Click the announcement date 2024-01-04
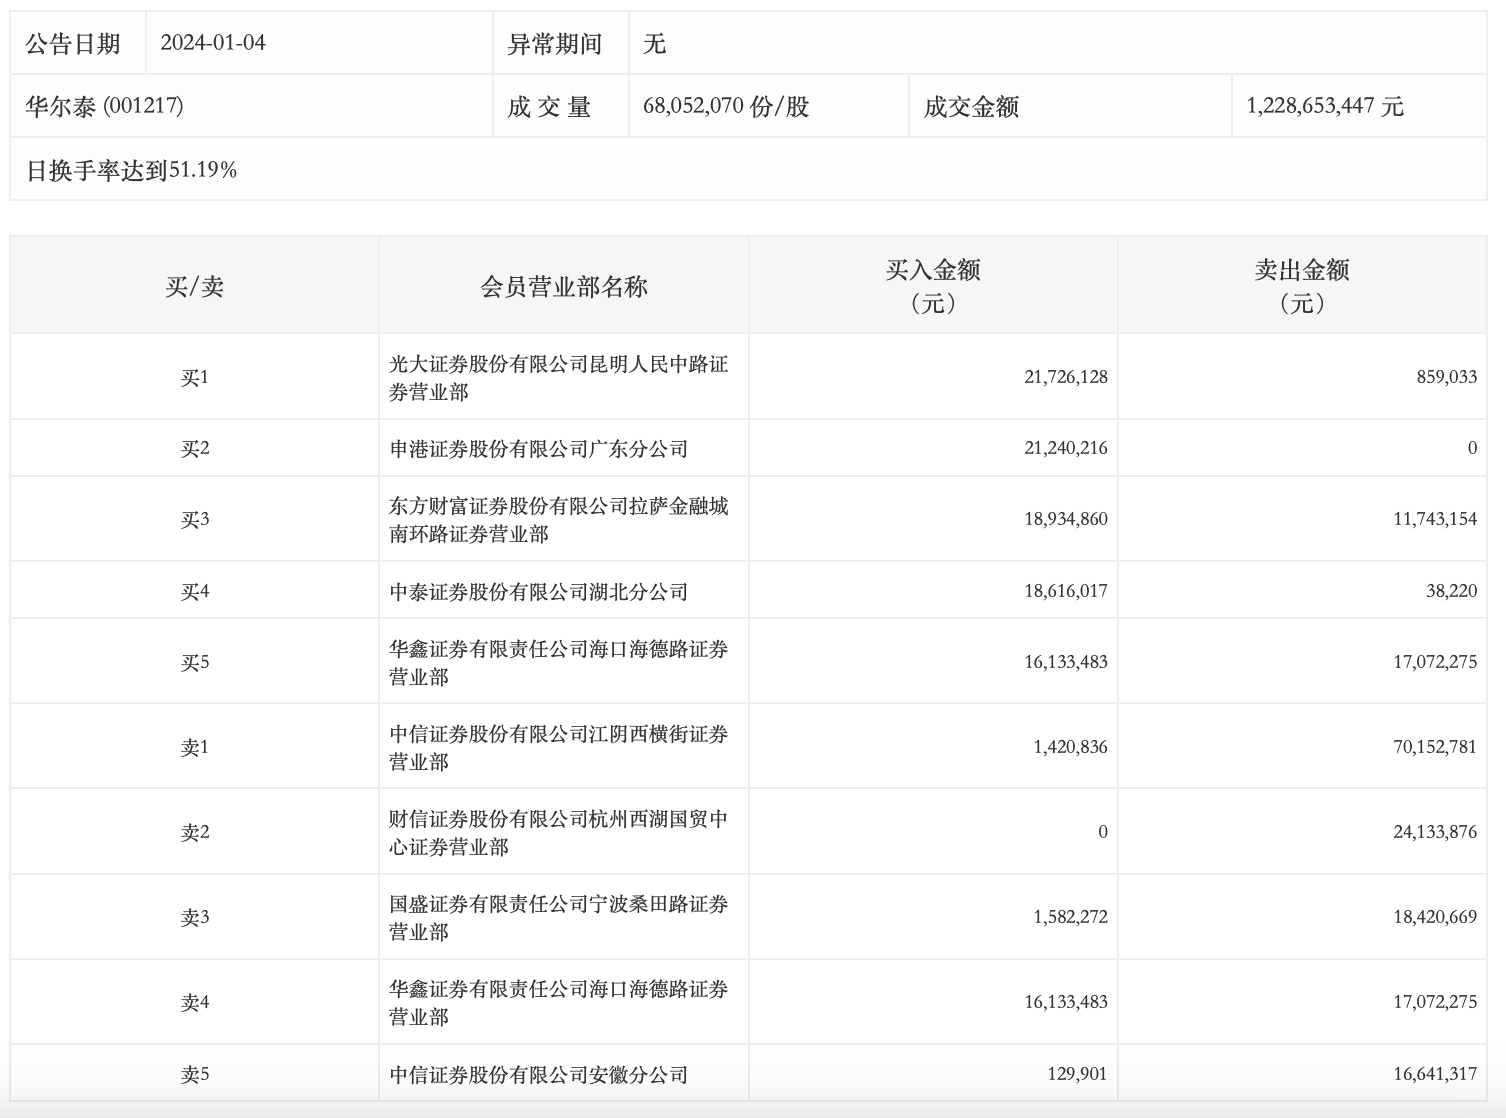The height and width of the screenshot is (1118, 1506). tap(213, 43)
